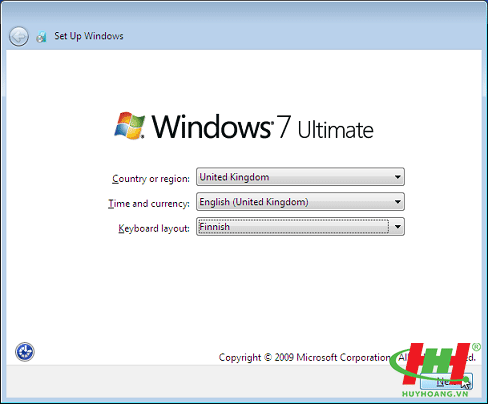Click the Set Up Windows title text
Screen dimensions: 488x404
(x=89, y=36)
